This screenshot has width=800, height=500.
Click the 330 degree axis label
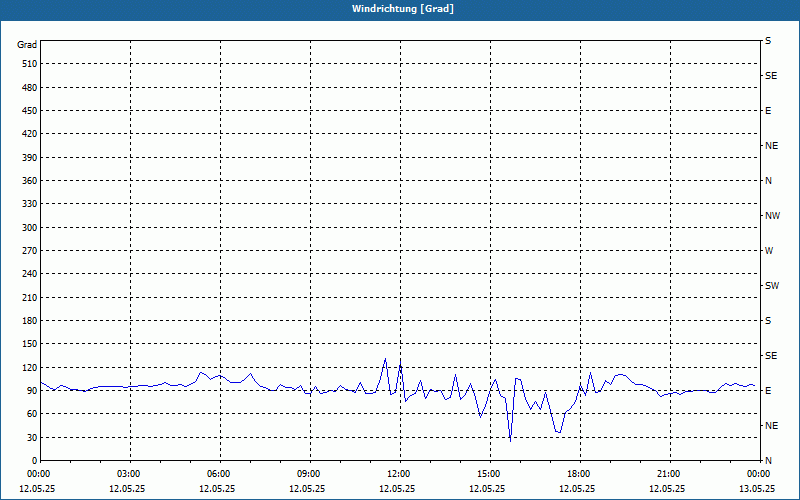pyautogui.click(x=30, y=204)
